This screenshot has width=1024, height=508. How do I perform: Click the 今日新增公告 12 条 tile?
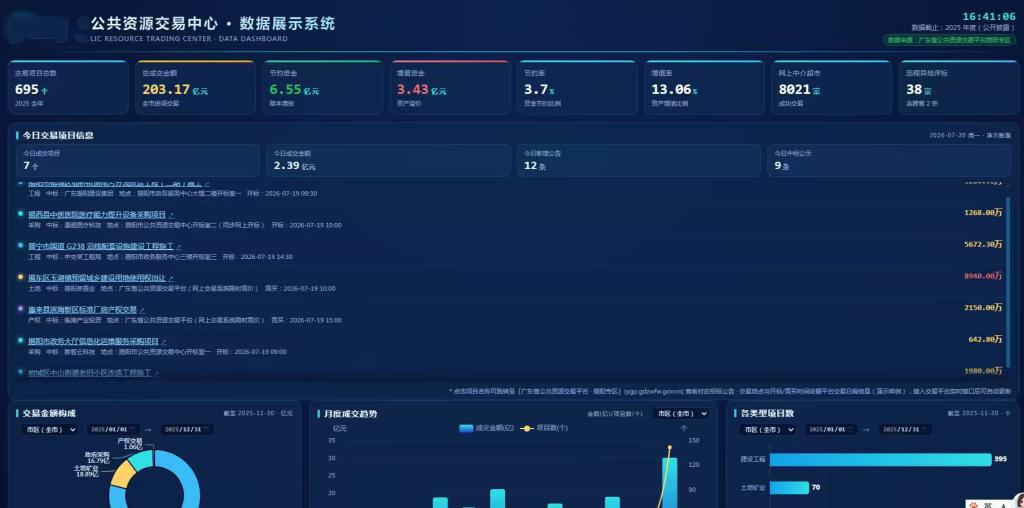click(639, 161)
